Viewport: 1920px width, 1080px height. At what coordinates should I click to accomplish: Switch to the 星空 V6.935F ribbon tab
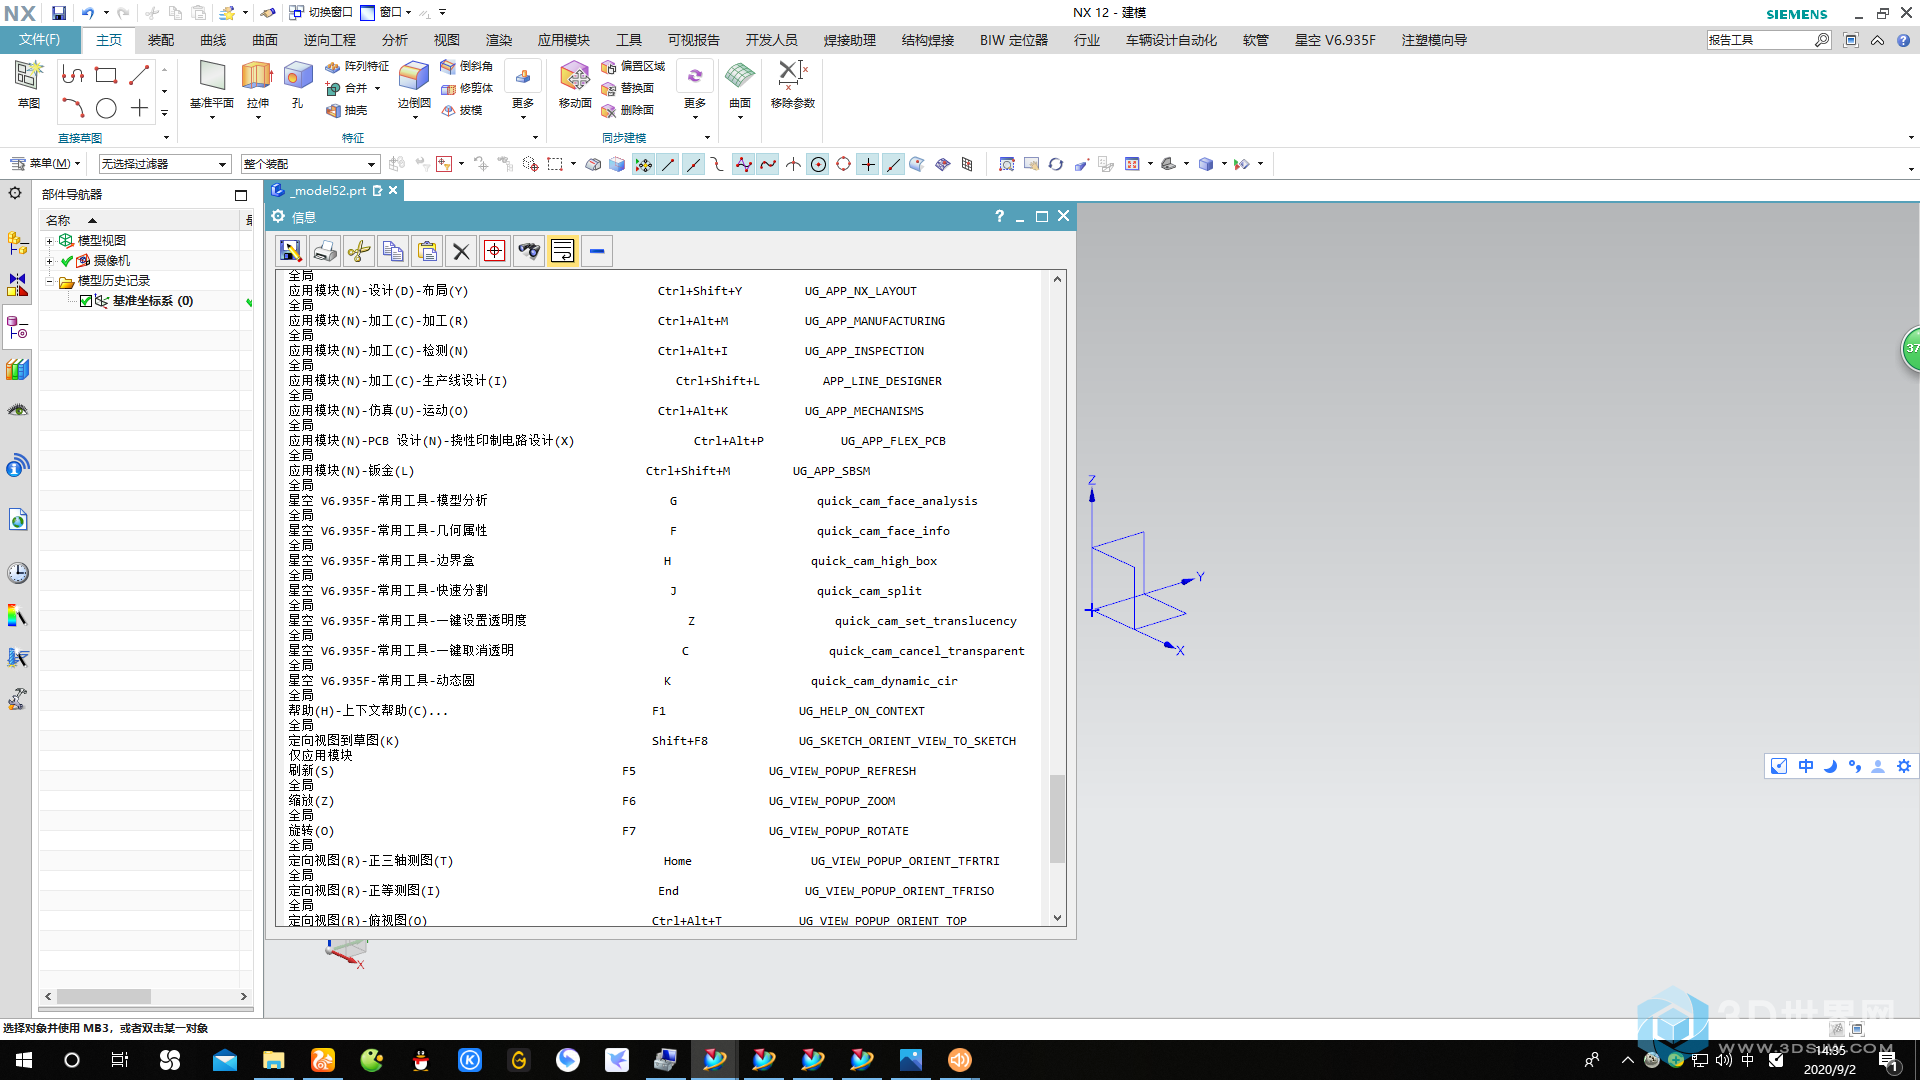1335,40
